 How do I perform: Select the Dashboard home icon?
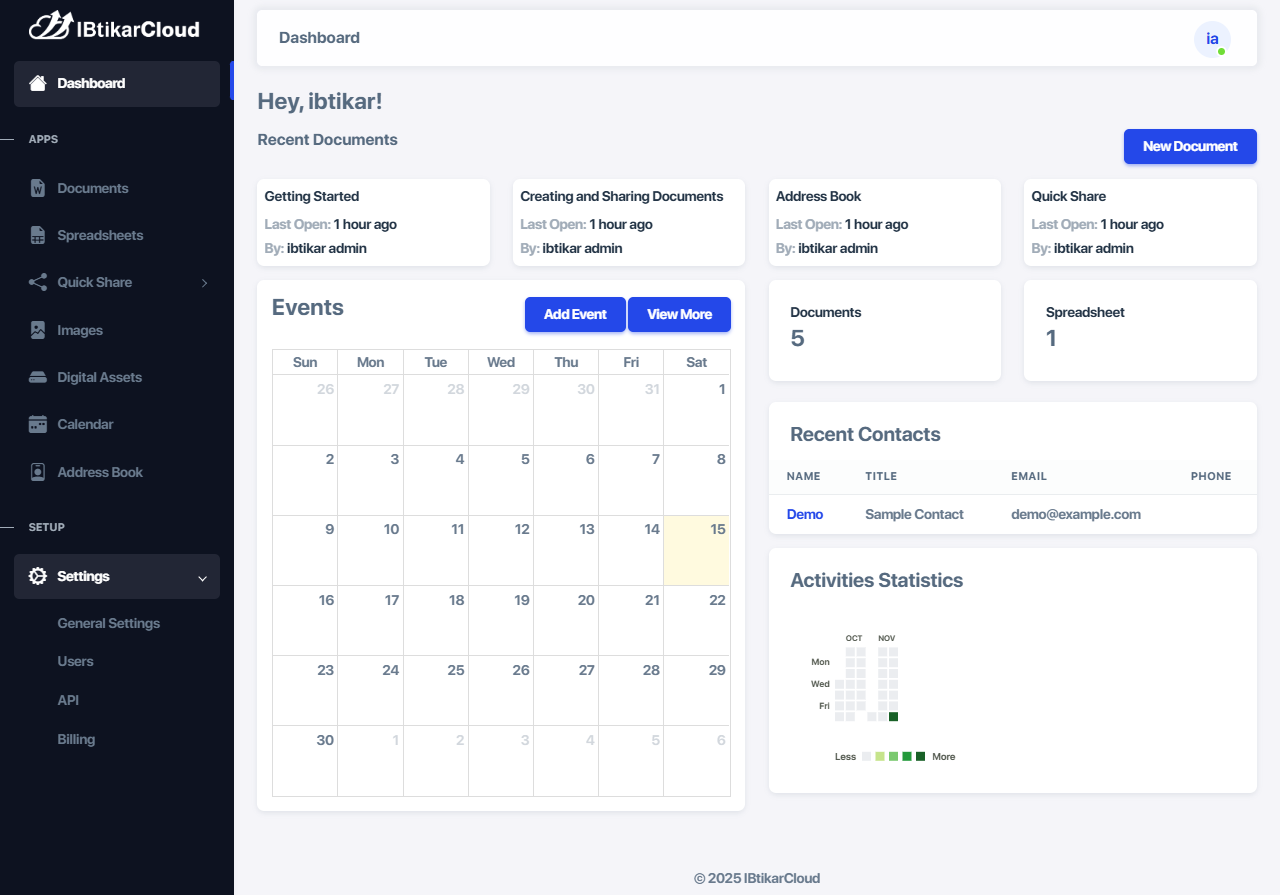click(37, 82)
